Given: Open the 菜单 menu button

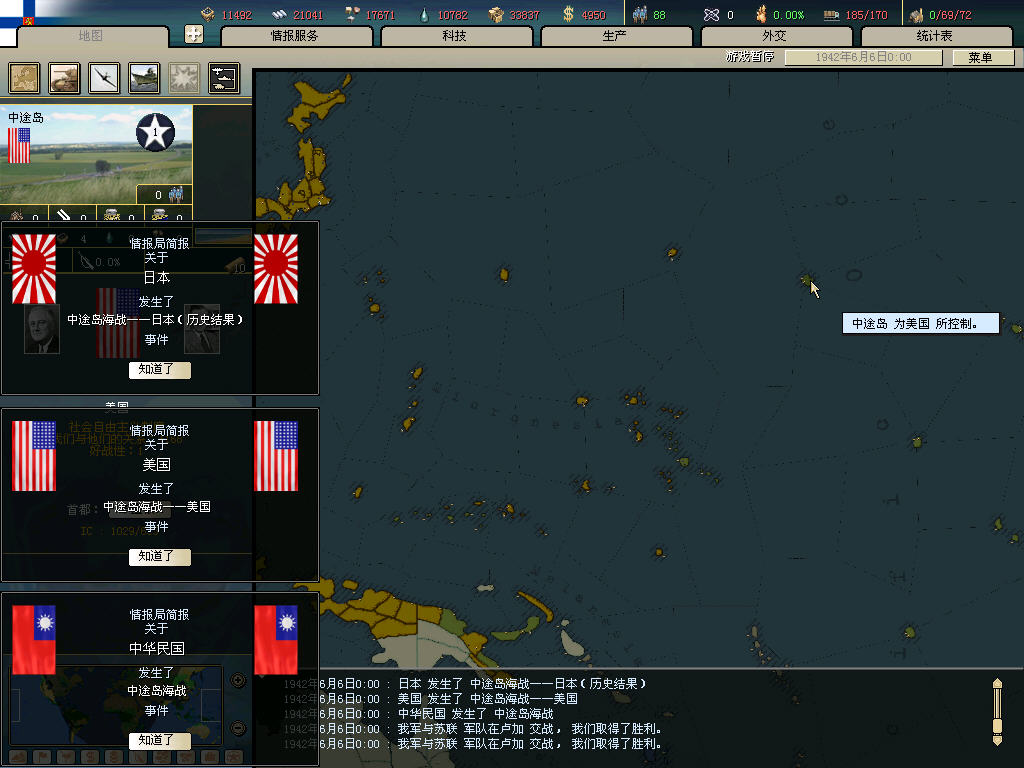Looking at the screenshot, I should coord(982,57).
